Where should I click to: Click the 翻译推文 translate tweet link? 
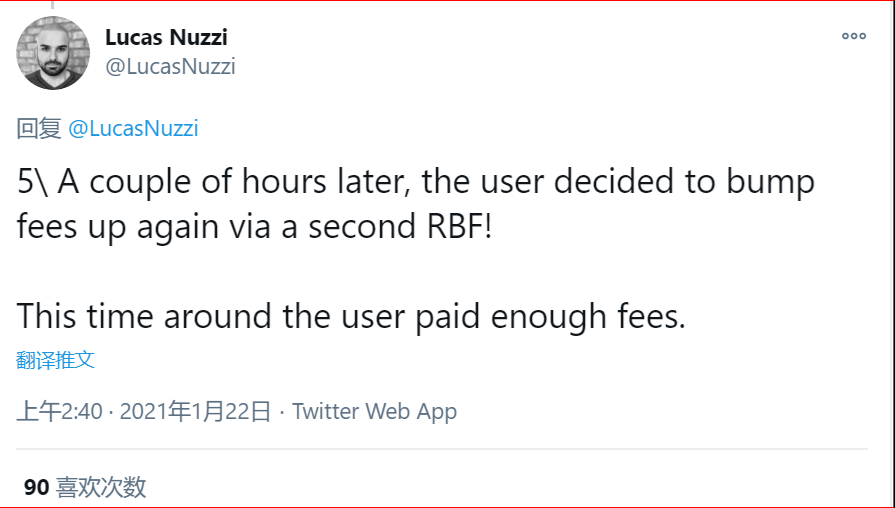point(55,360)
